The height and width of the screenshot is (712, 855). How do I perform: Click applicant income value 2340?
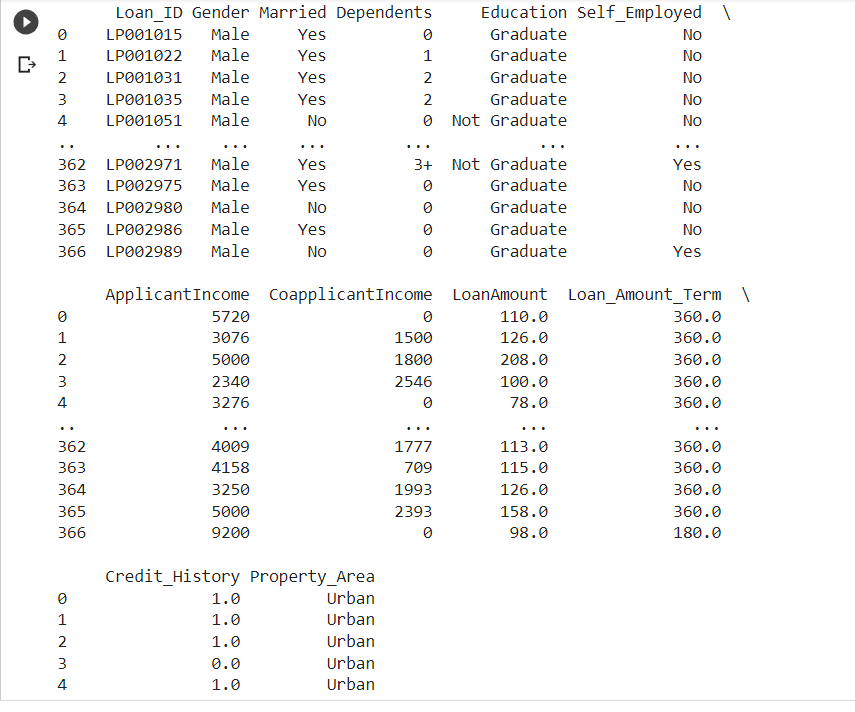coord(230,382)
